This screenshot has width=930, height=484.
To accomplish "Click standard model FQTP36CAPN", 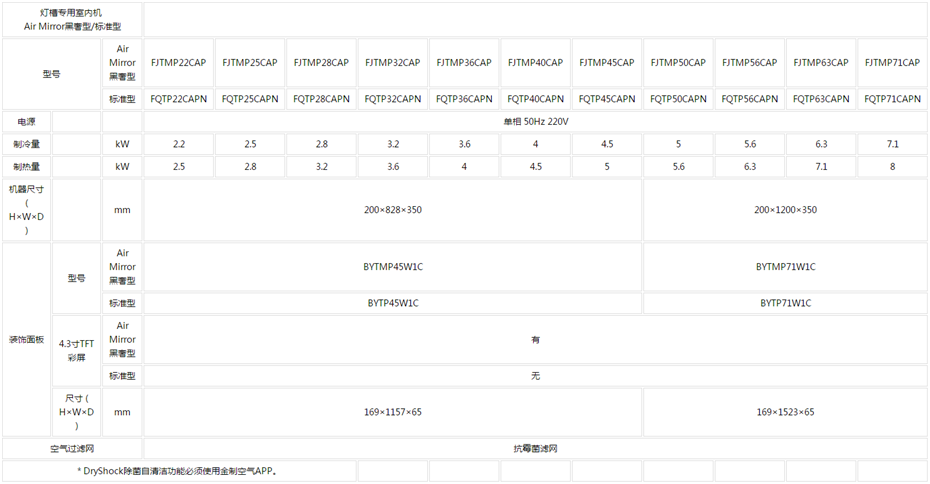I will [464, 99].
